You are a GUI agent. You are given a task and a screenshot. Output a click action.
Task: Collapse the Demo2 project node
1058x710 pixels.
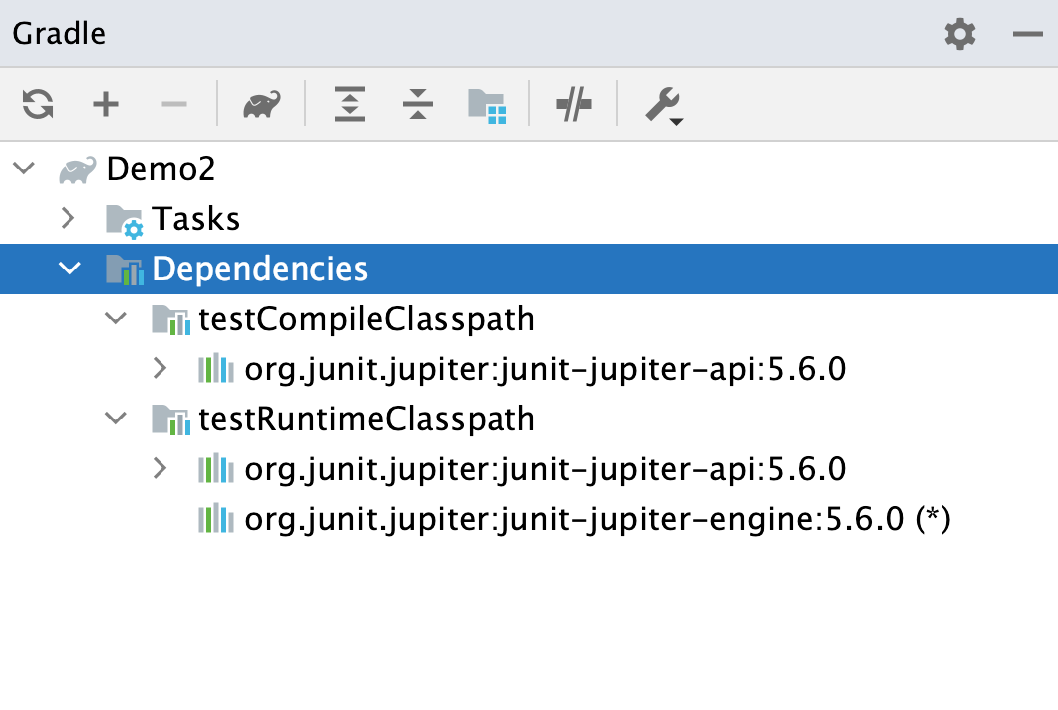(x=23, y=168)
